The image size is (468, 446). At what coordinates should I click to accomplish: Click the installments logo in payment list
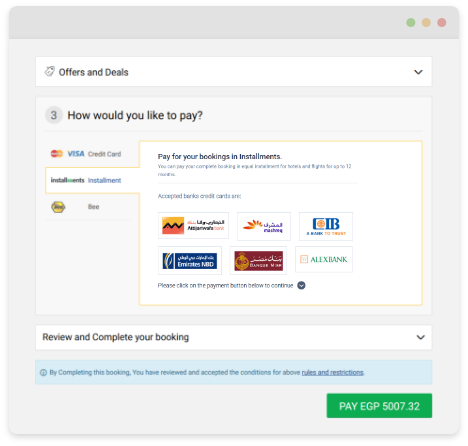point(68,180)
